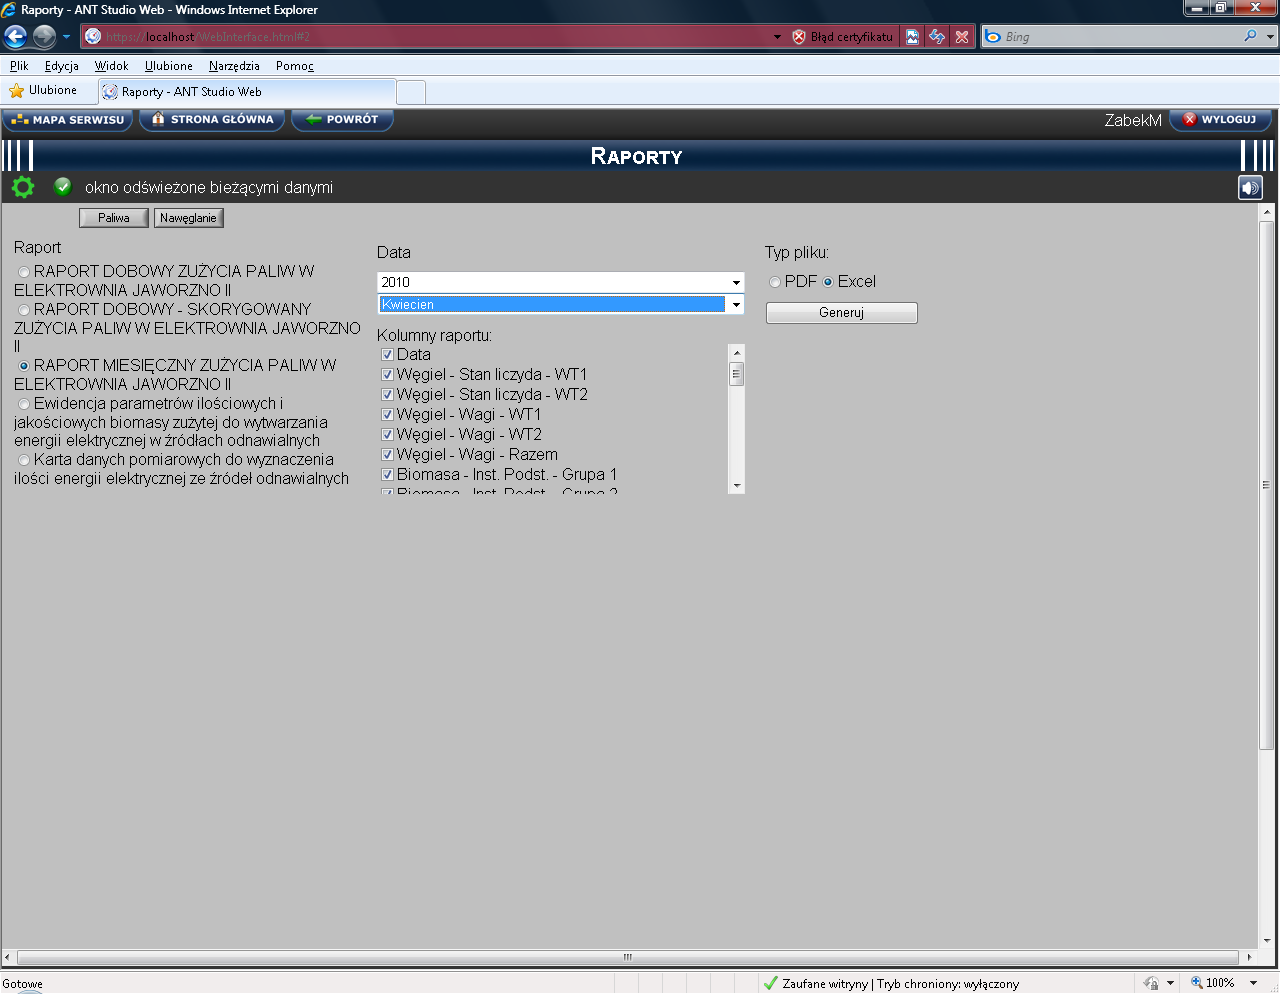Click the zoom level magnifier in status bar
This screenshot has height=994, width=1280.
pyautogui.click(x=1196, y=983)
